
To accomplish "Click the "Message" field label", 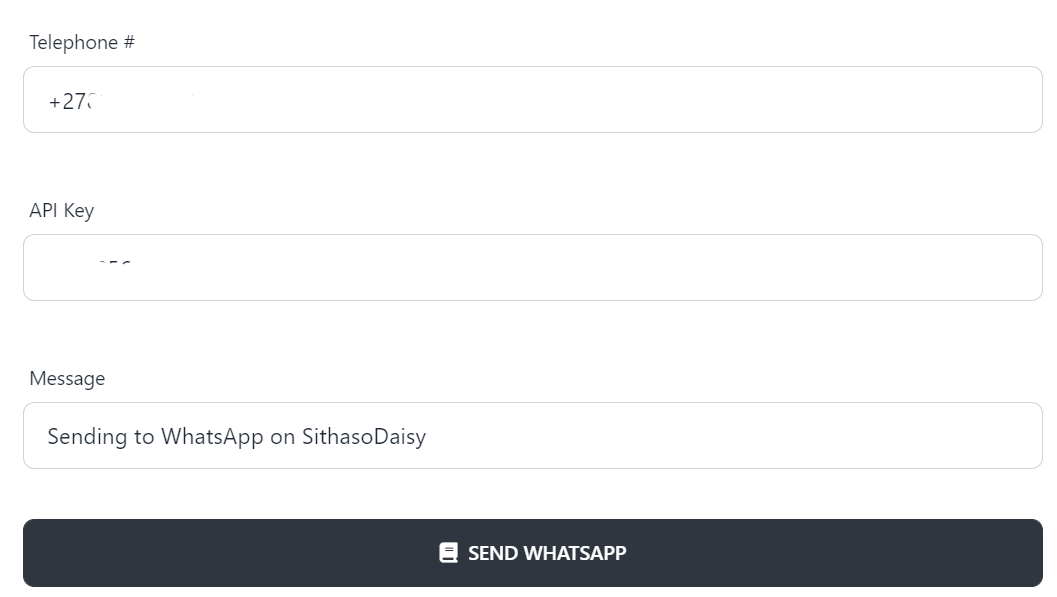I will (x=67, y=378).
